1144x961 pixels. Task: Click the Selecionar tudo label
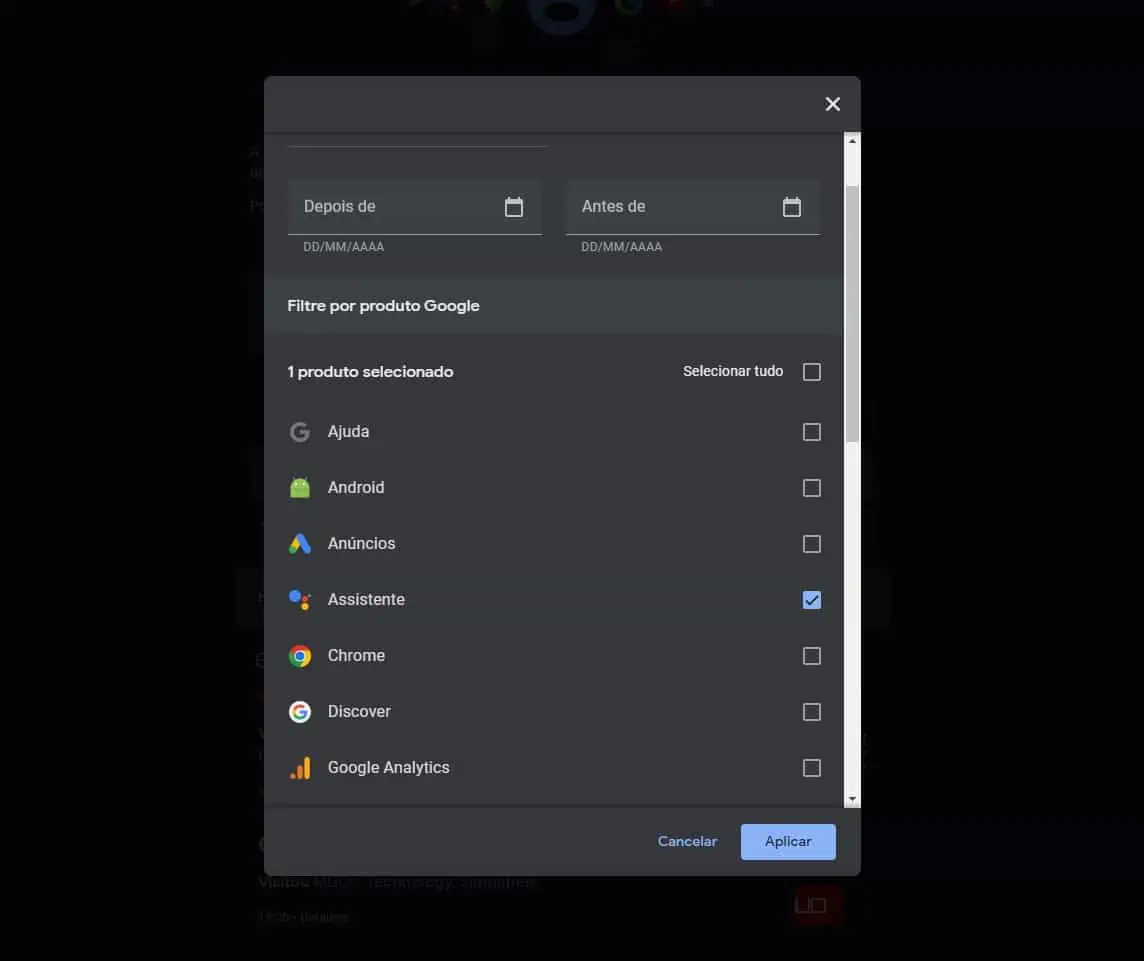[733, 371]
